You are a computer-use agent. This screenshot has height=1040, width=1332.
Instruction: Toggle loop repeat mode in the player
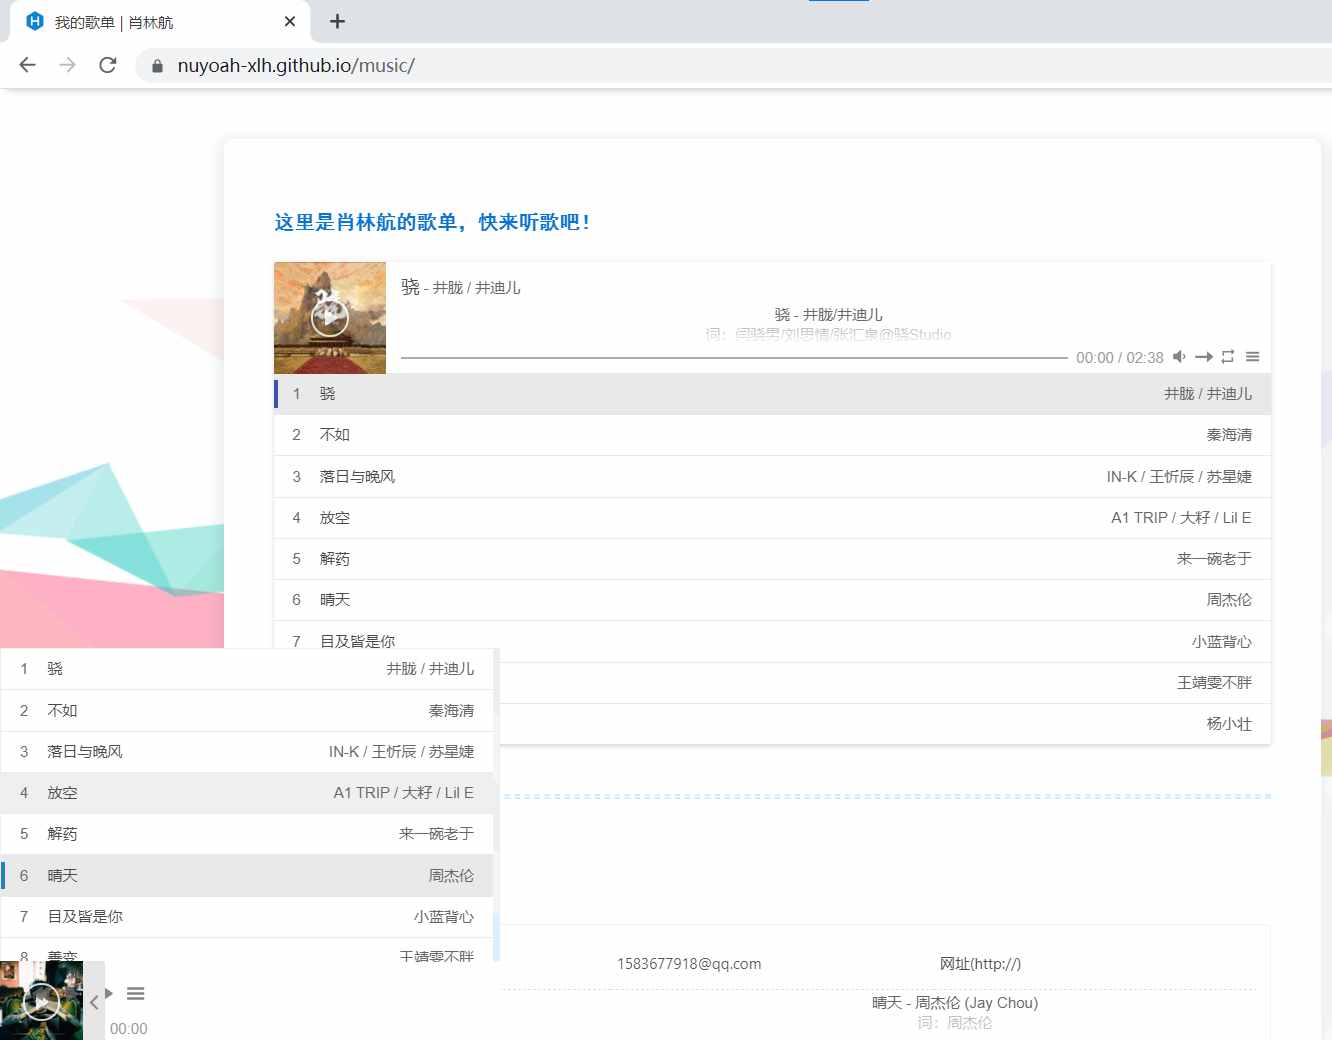coord(1228,357)
